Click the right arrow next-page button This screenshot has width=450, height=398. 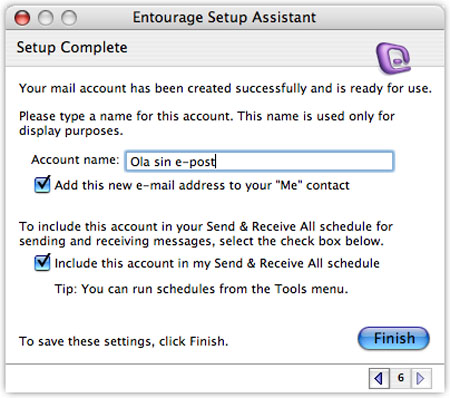[421, 378]
